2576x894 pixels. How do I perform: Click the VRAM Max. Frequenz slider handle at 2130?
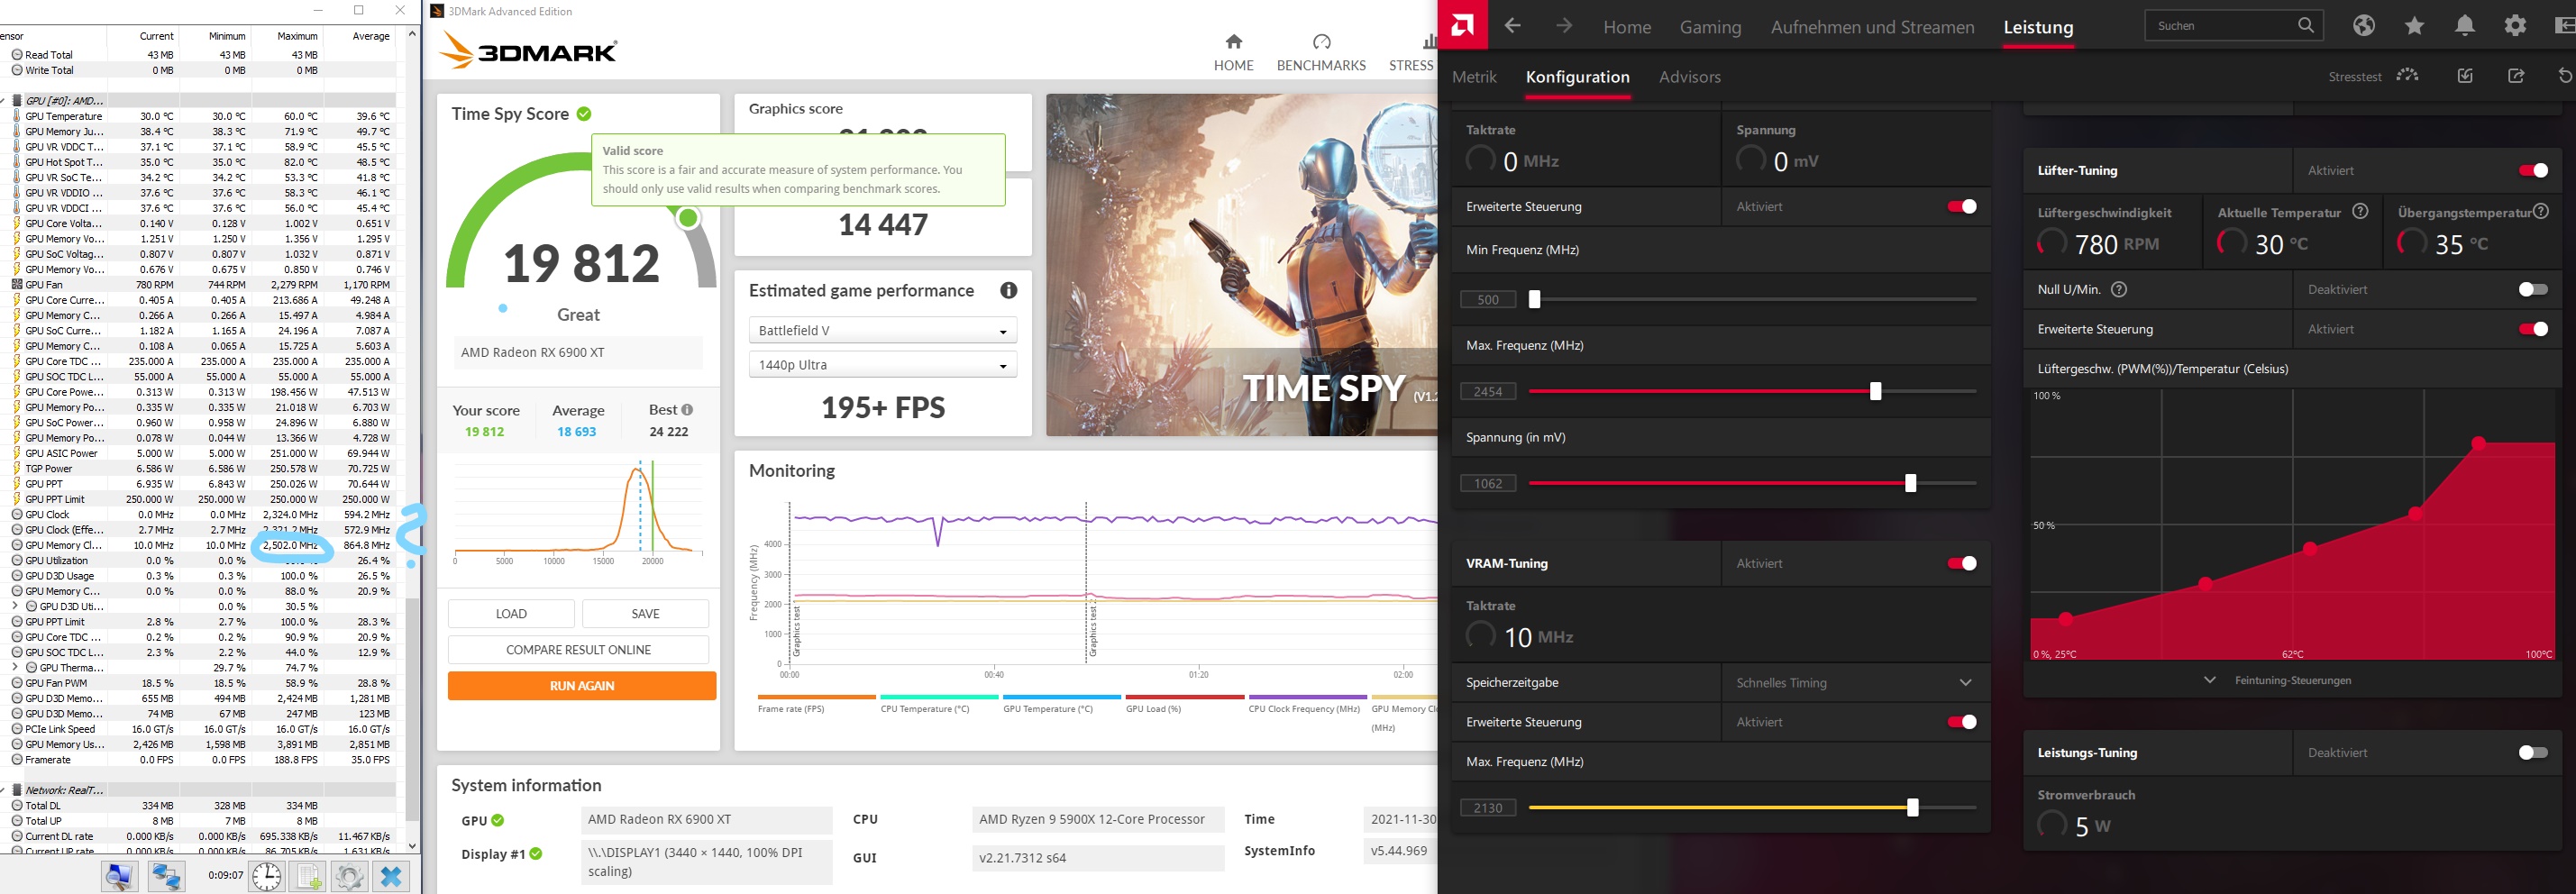point(1912,807)
